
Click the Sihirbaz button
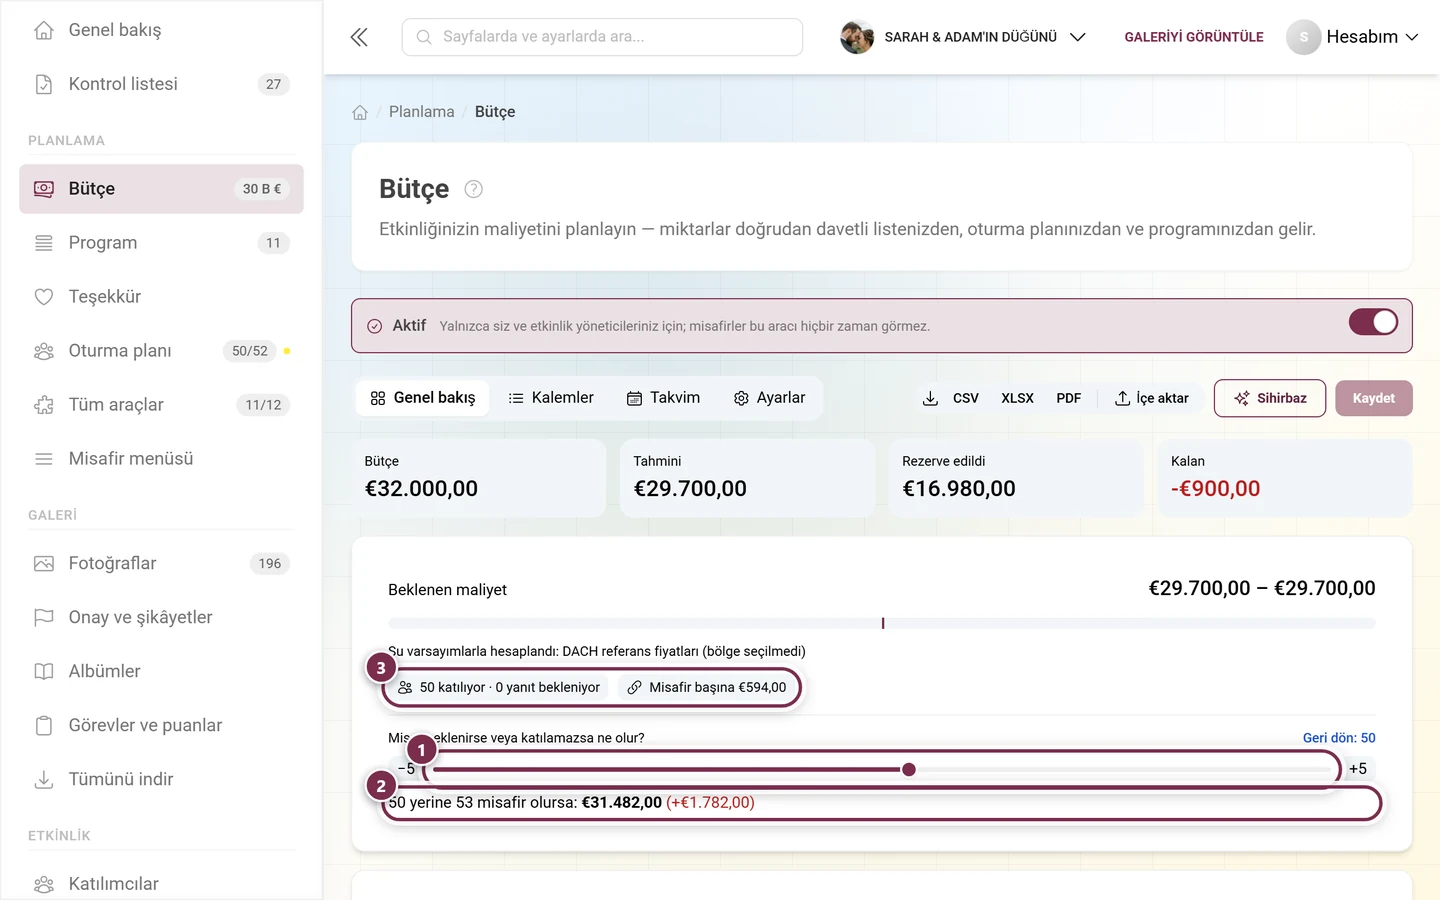click(x=1270, y=398)
